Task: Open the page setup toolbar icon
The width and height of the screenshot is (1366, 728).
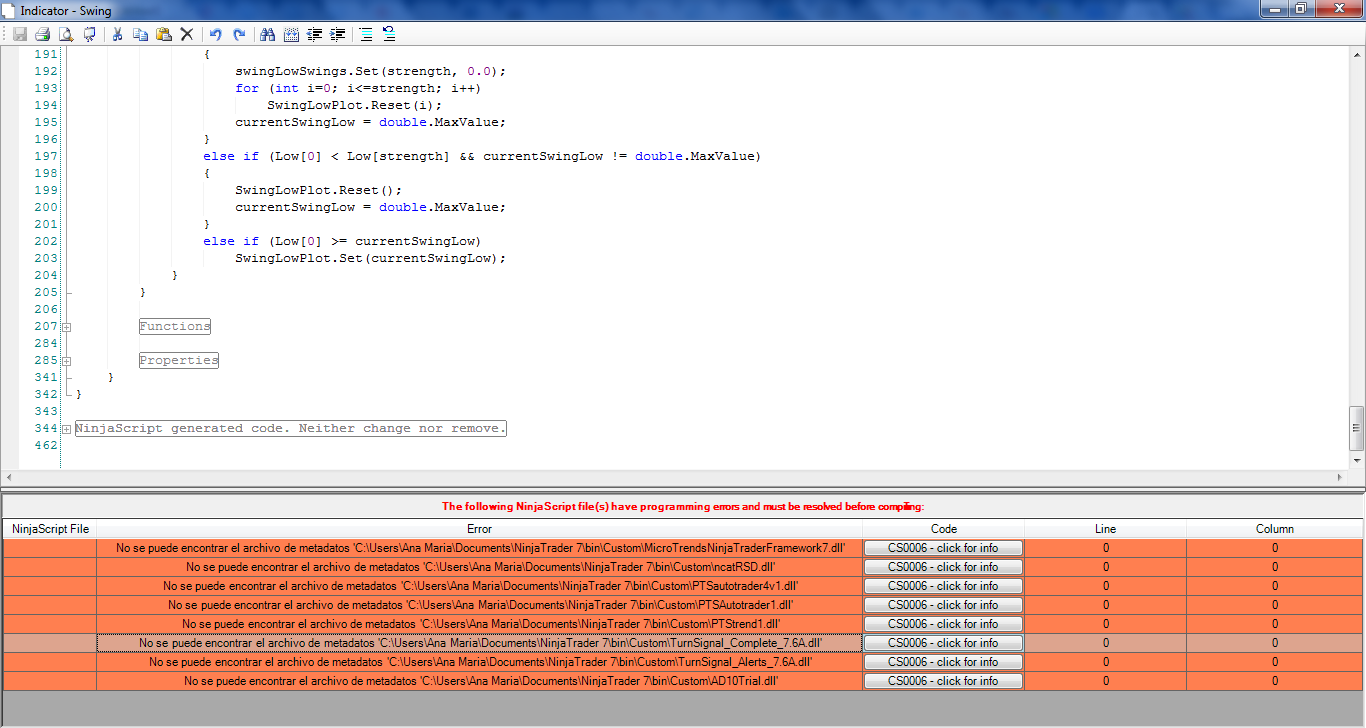Action: click(89, 34)
